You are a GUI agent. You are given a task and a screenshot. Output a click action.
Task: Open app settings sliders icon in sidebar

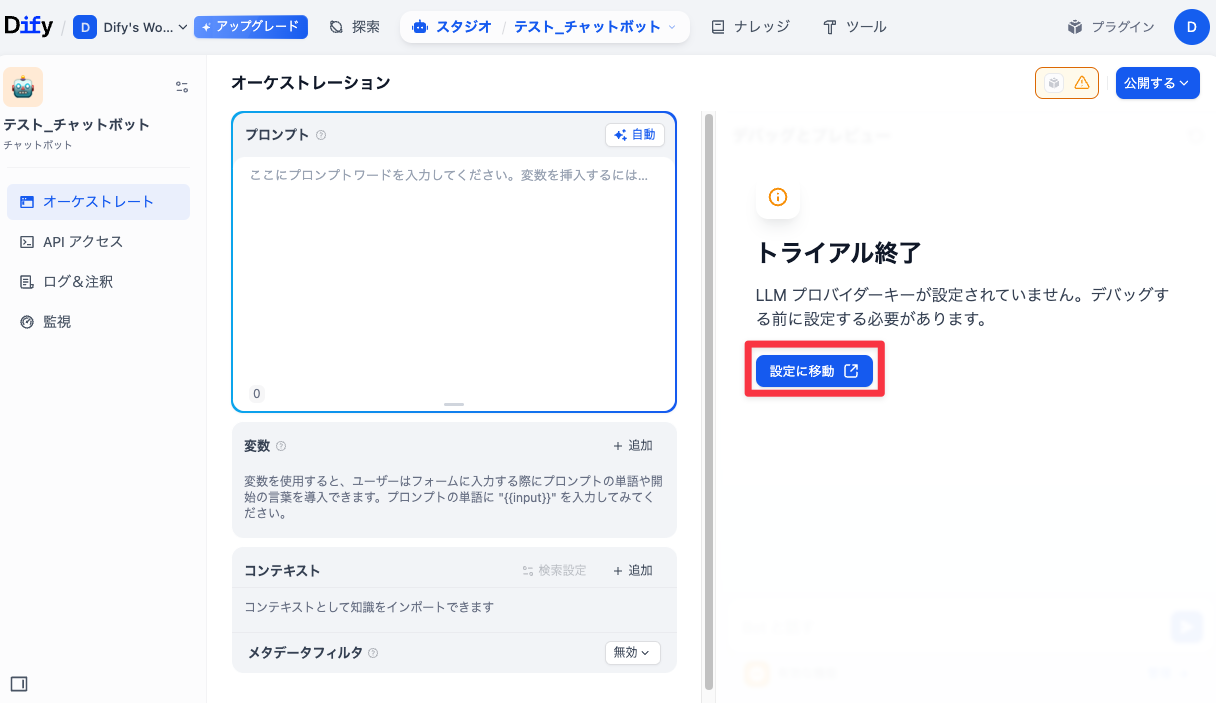click(x=182, y=87)
